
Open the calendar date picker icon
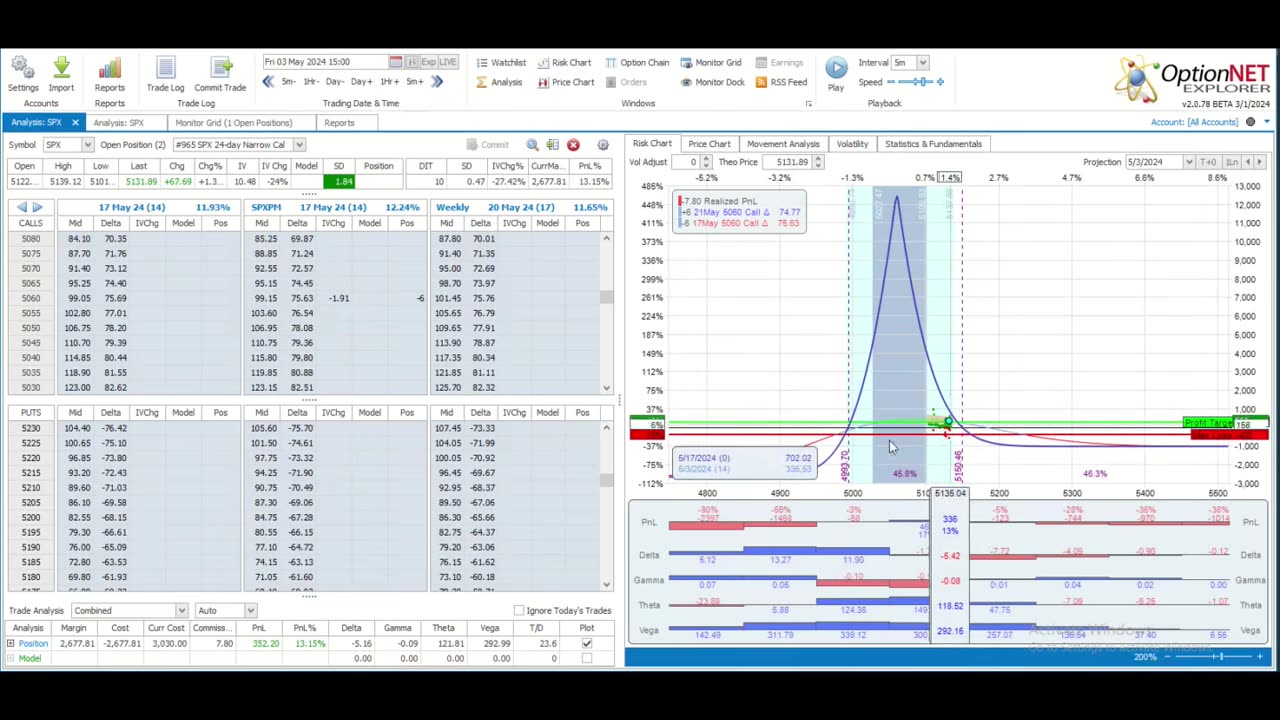coord(395,62)
